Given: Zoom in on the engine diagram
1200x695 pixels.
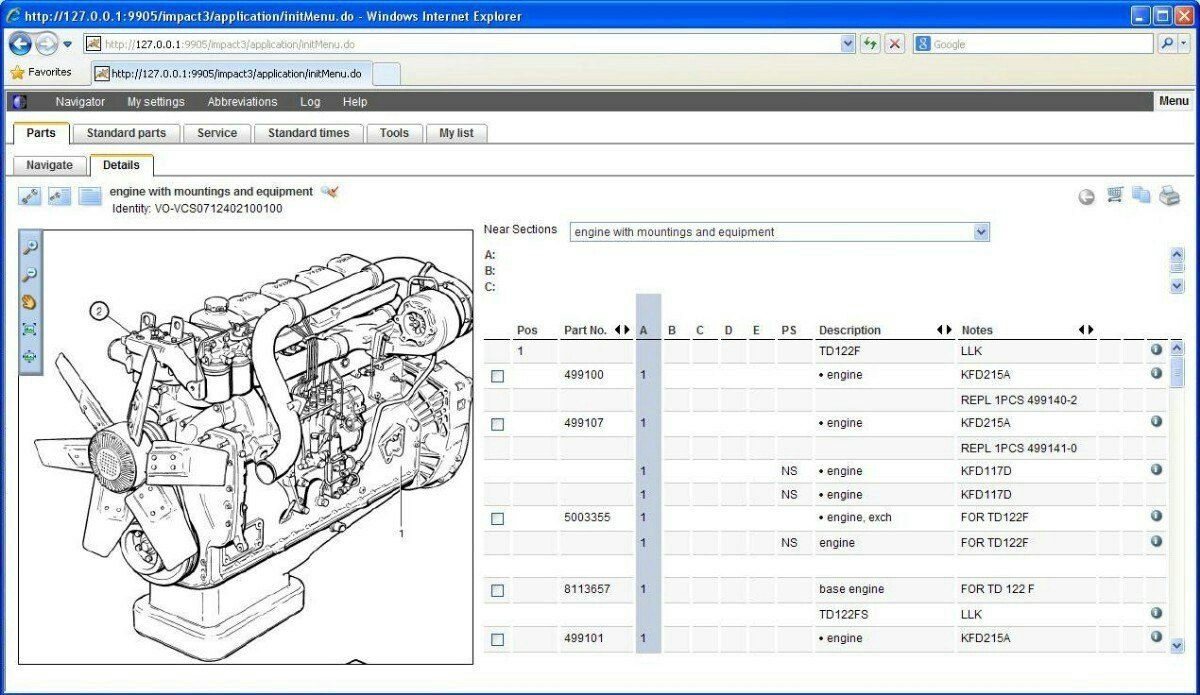Looking at the screenshot, I should (x=30, y=248).
